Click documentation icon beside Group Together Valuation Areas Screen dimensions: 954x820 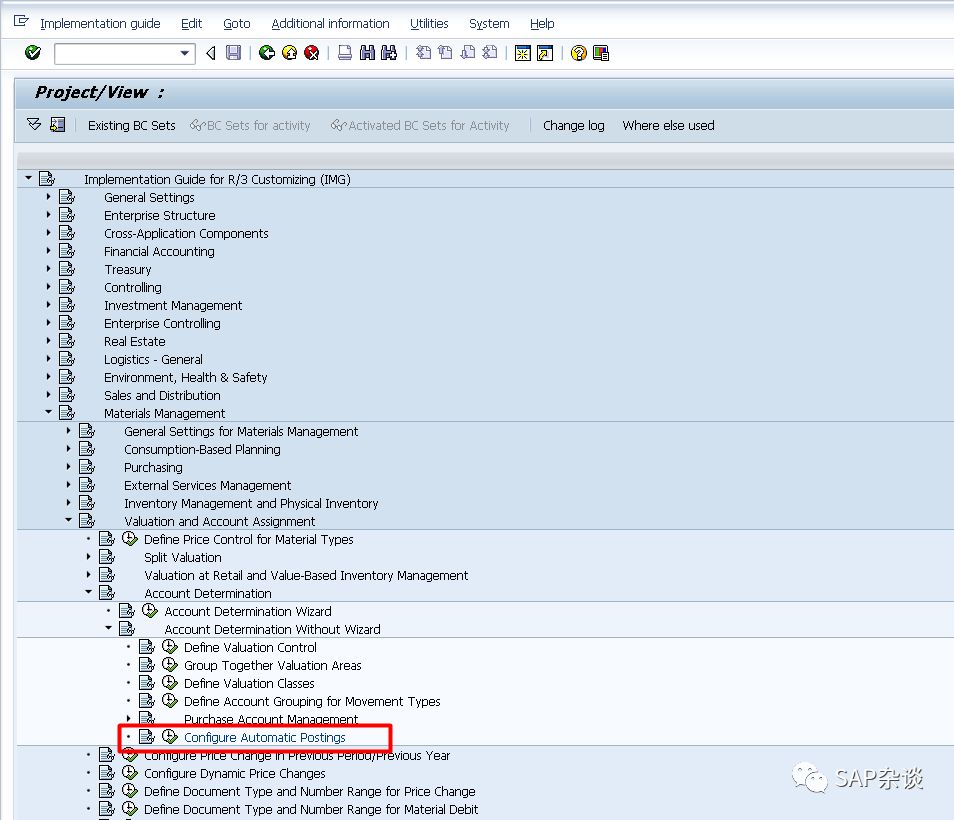click(147, 665)
